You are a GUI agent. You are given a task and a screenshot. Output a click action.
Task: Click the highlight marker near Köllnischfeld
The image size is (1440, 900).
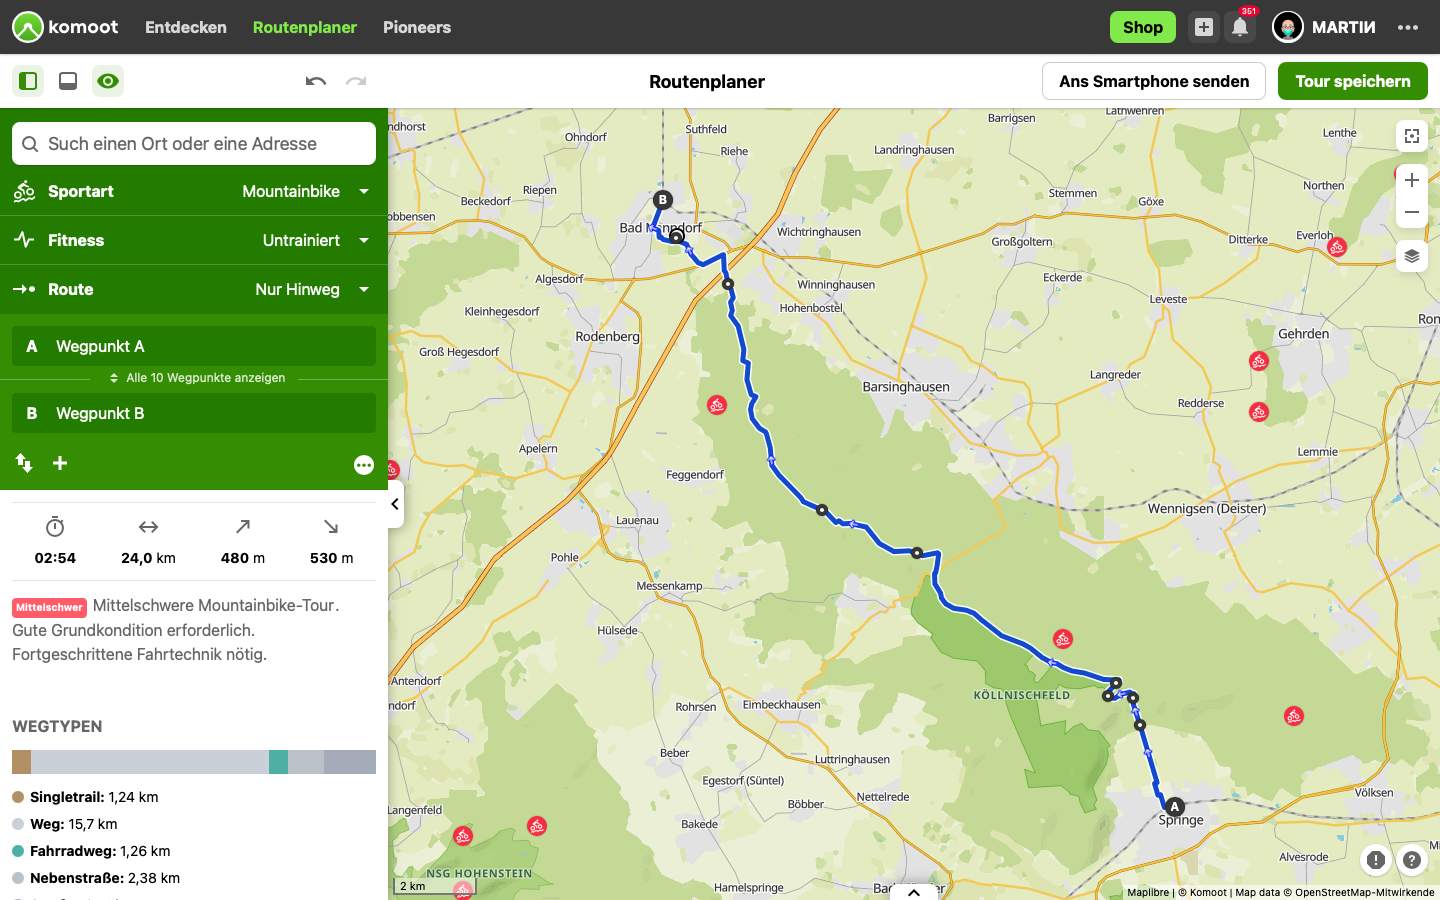[1063, 638]
